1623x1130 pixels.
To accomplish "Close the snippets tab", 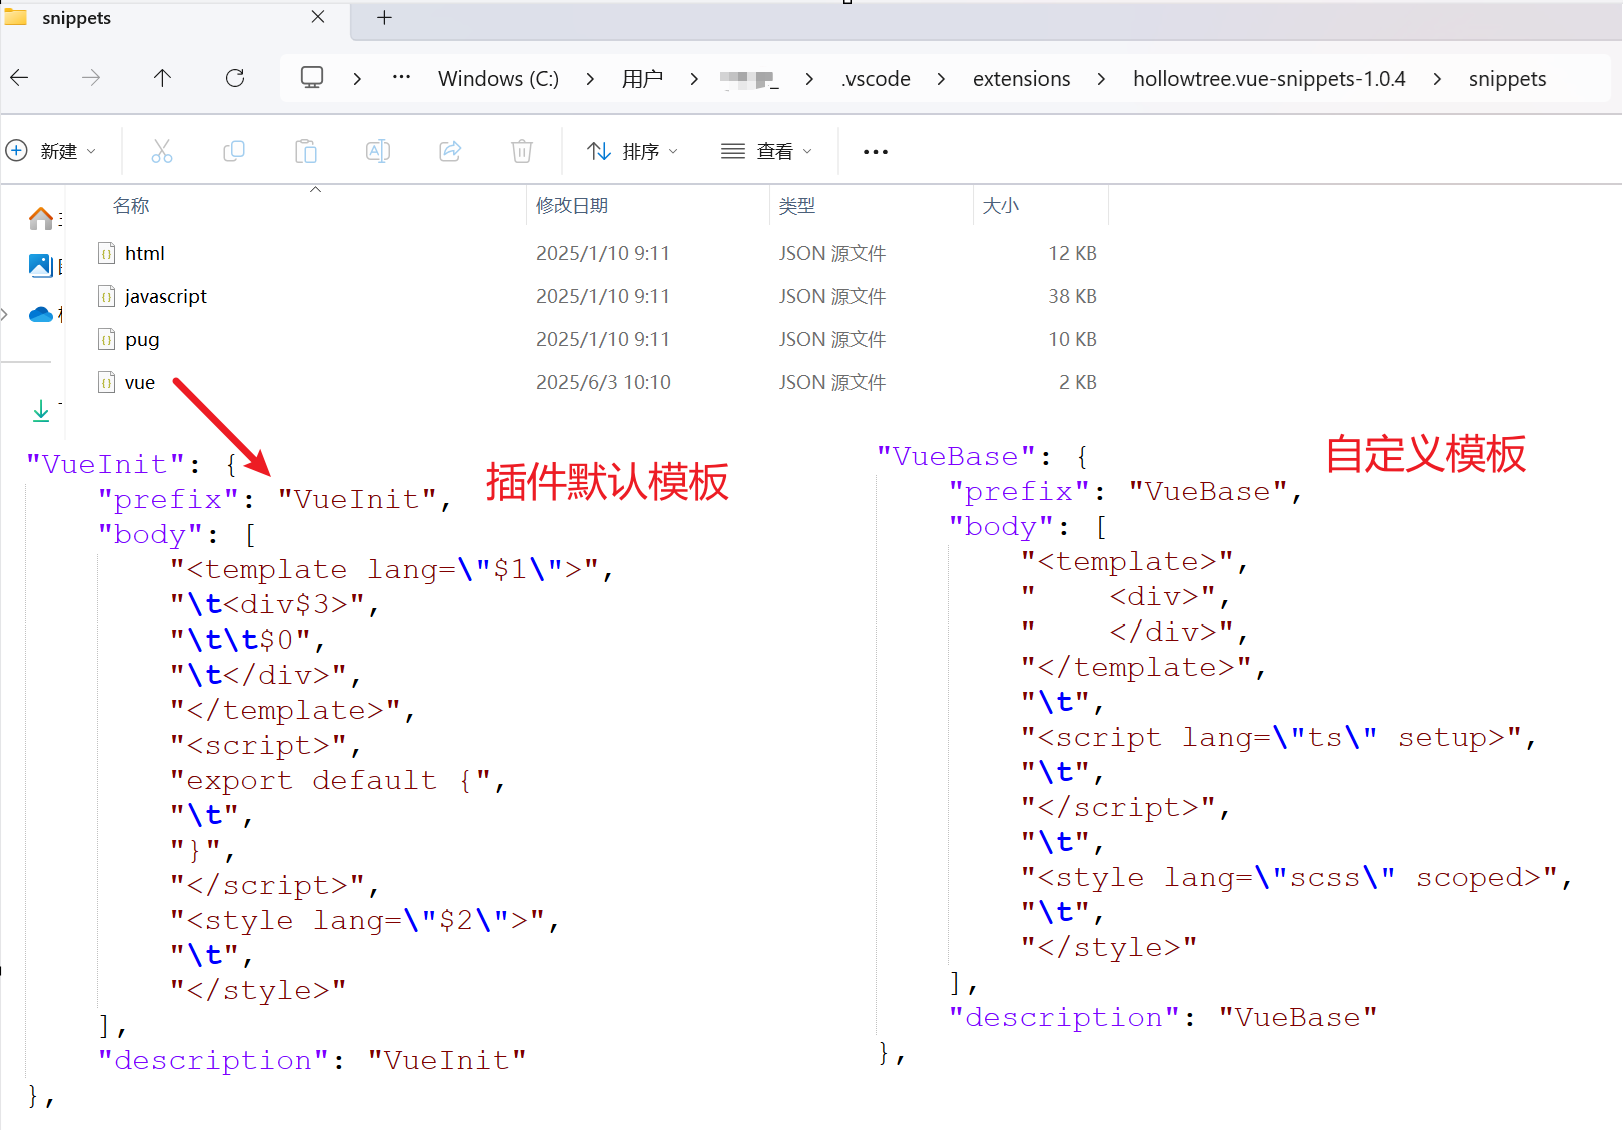I will tap(318, 17).
